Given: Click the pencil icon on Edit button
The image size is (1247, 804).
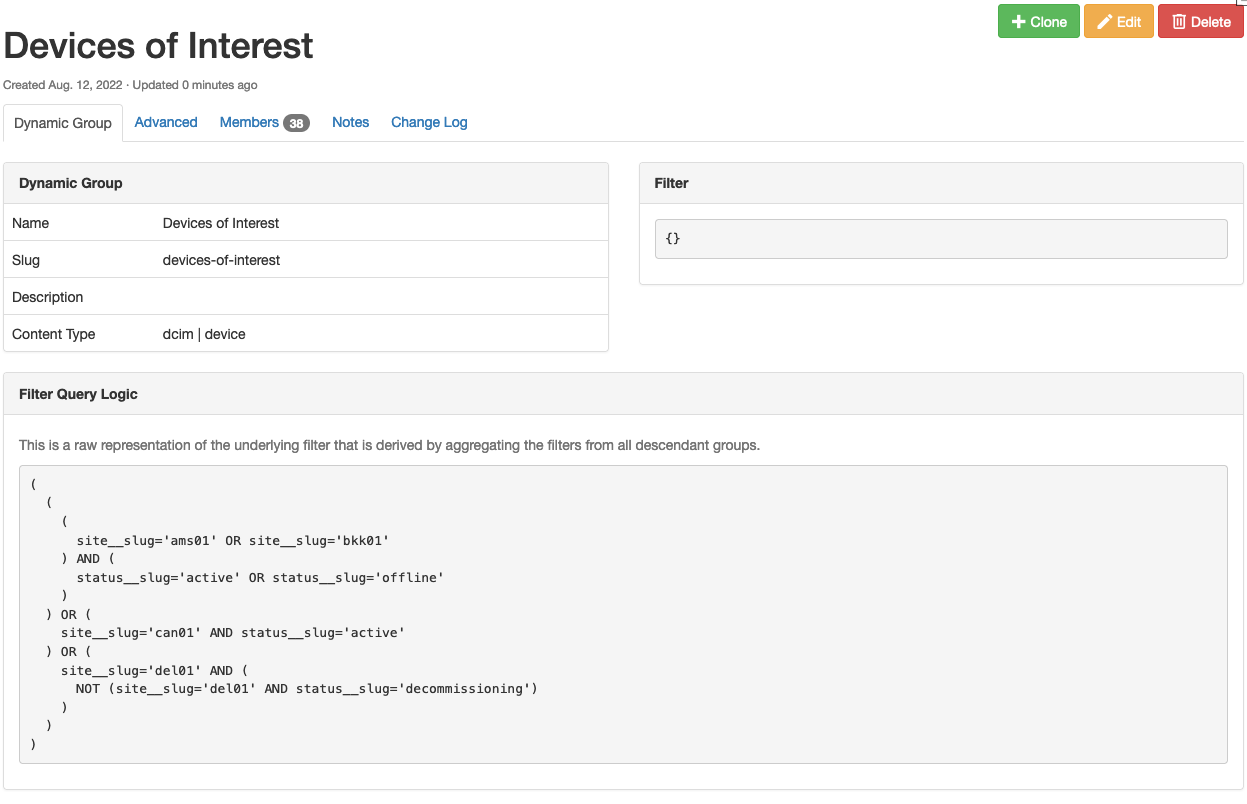Looking at the screenshot, I should pyautogui.click(x=1105, y=22).
